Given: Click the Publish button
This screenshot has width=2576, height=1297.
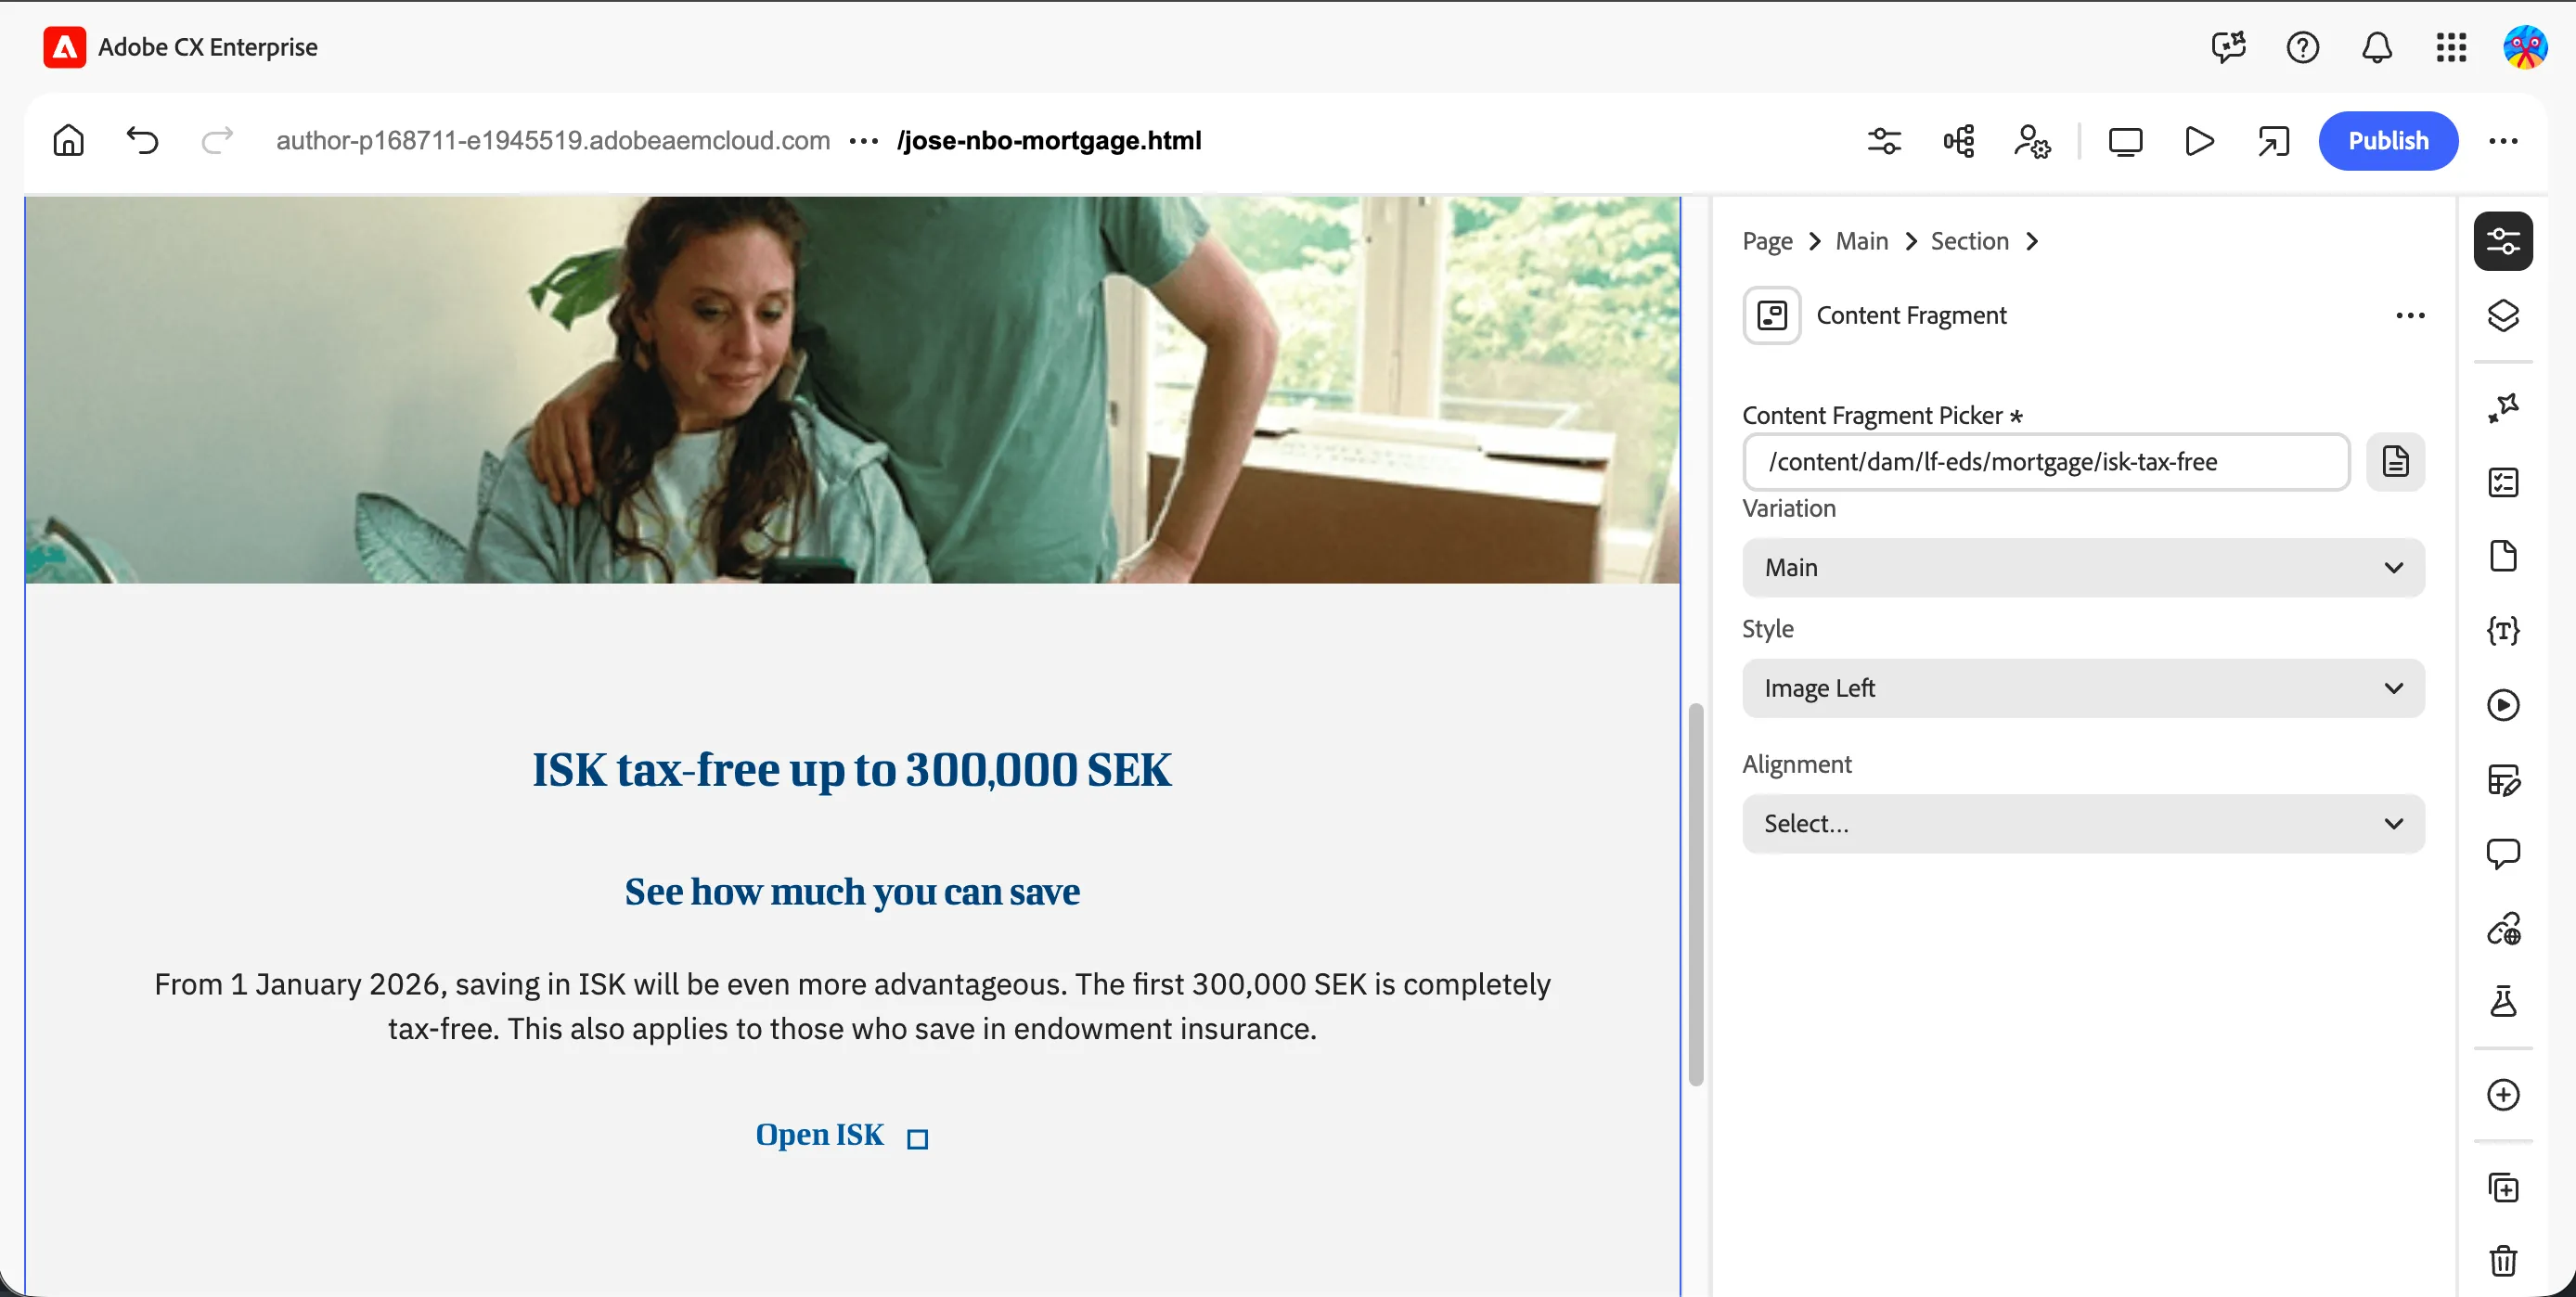Looking at the screenshot, I should (2387, 141).
